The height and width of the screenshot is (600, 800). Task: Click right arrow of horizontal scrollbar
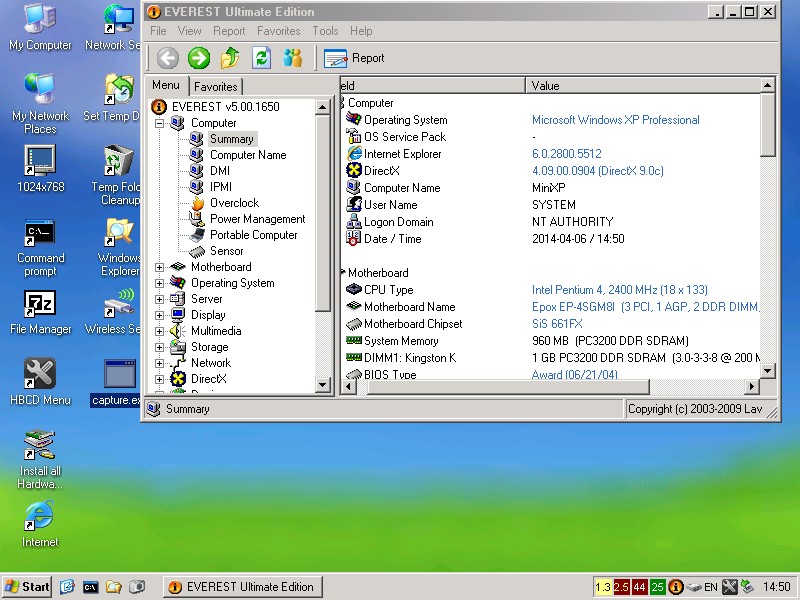[x=751, y=387]
